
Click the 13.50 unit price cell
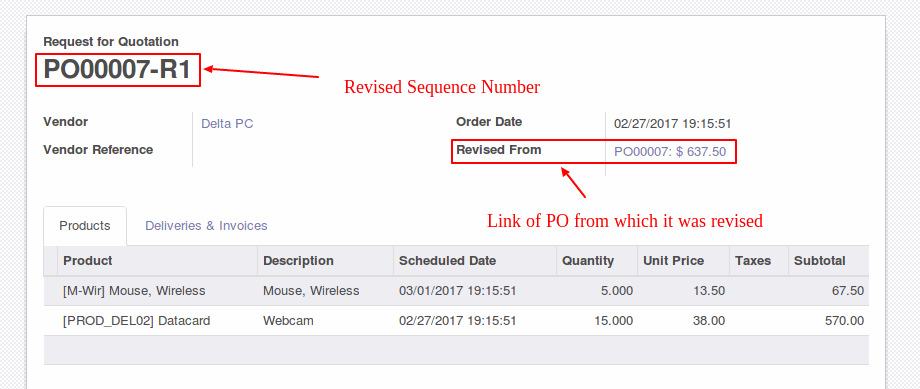pos(683,291)
